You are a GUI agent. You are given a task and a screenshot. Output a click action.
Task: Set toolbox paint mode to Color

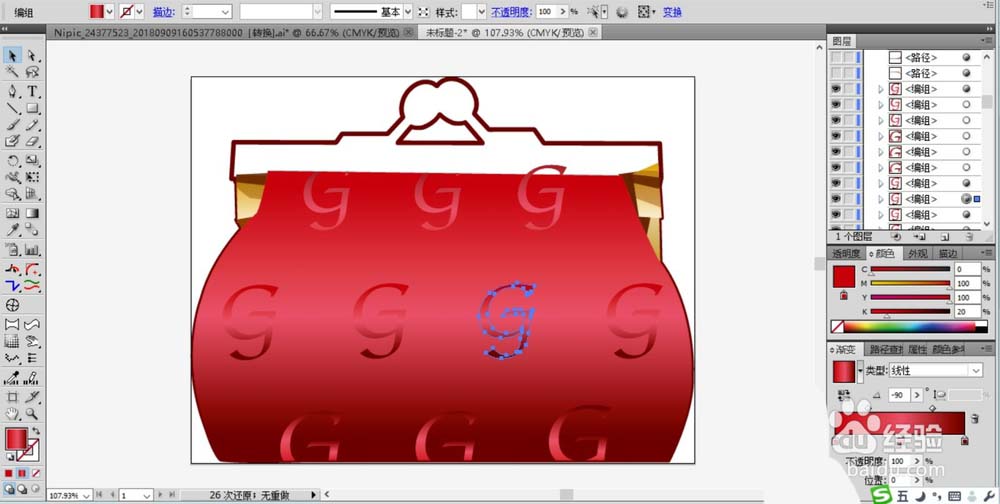9,473
